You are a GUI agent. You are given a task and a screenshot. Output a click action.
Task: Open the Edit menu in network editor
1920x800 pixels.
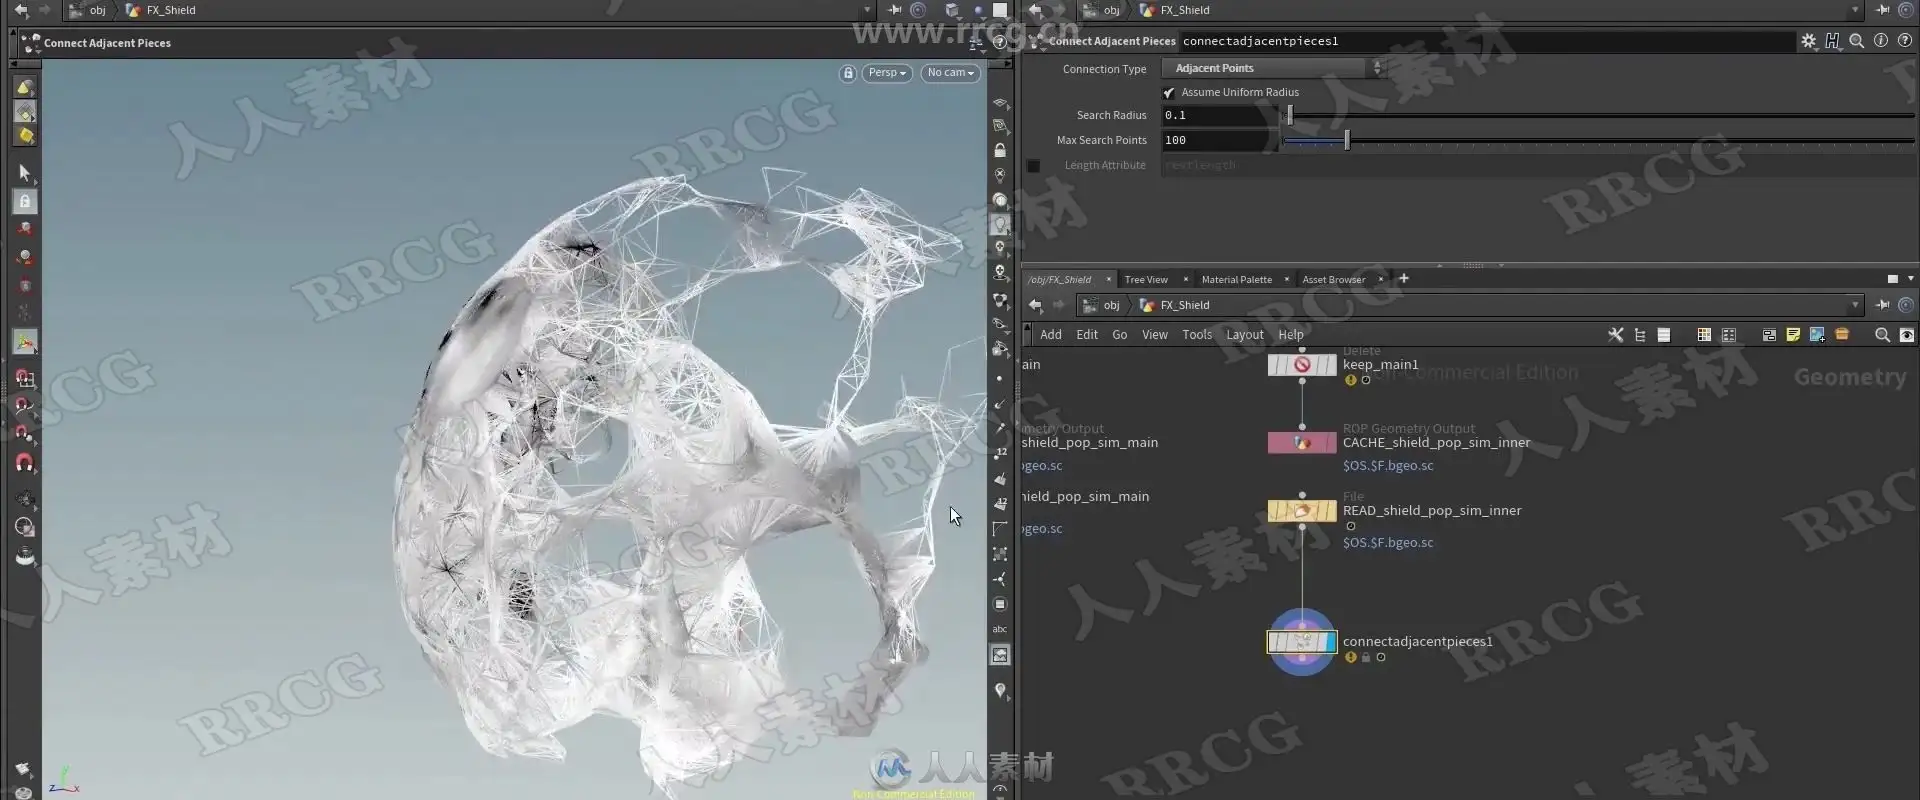tap(1087, 335)
